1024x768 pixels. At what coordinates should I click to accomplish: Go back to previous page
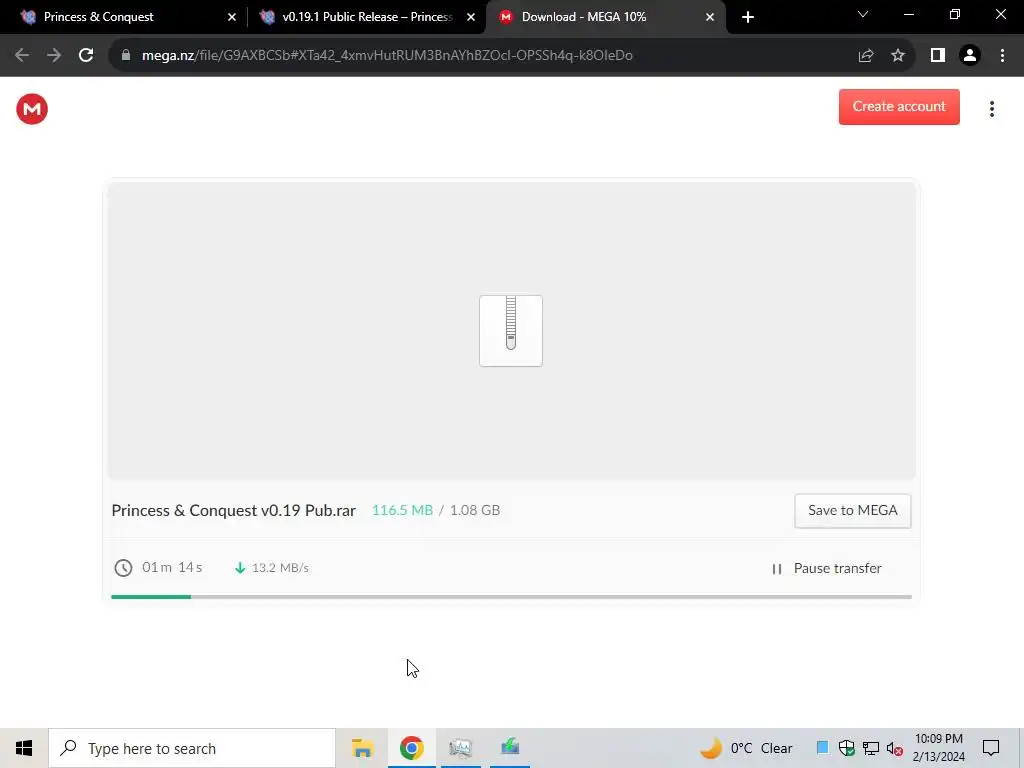(x=22, y=56)
